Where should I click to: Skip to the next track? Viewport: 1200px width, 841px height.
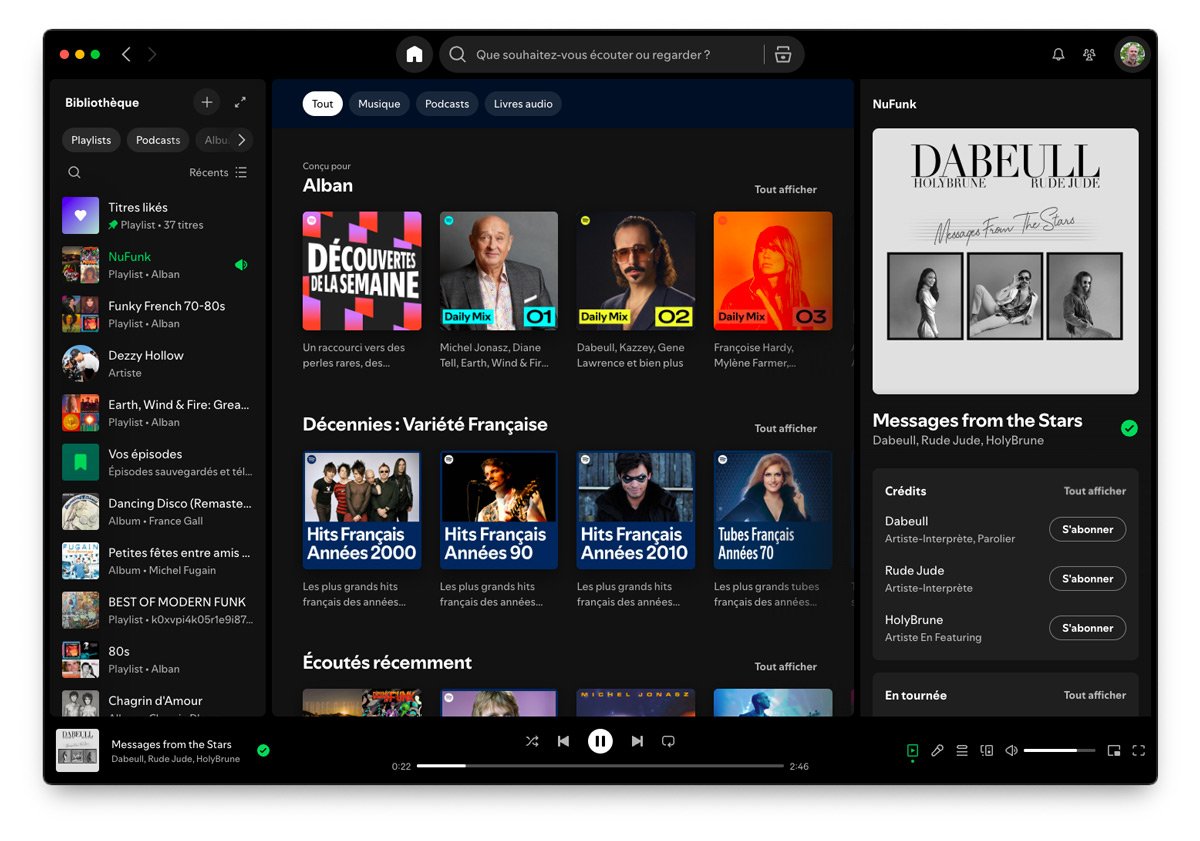[x=637, y=741]
